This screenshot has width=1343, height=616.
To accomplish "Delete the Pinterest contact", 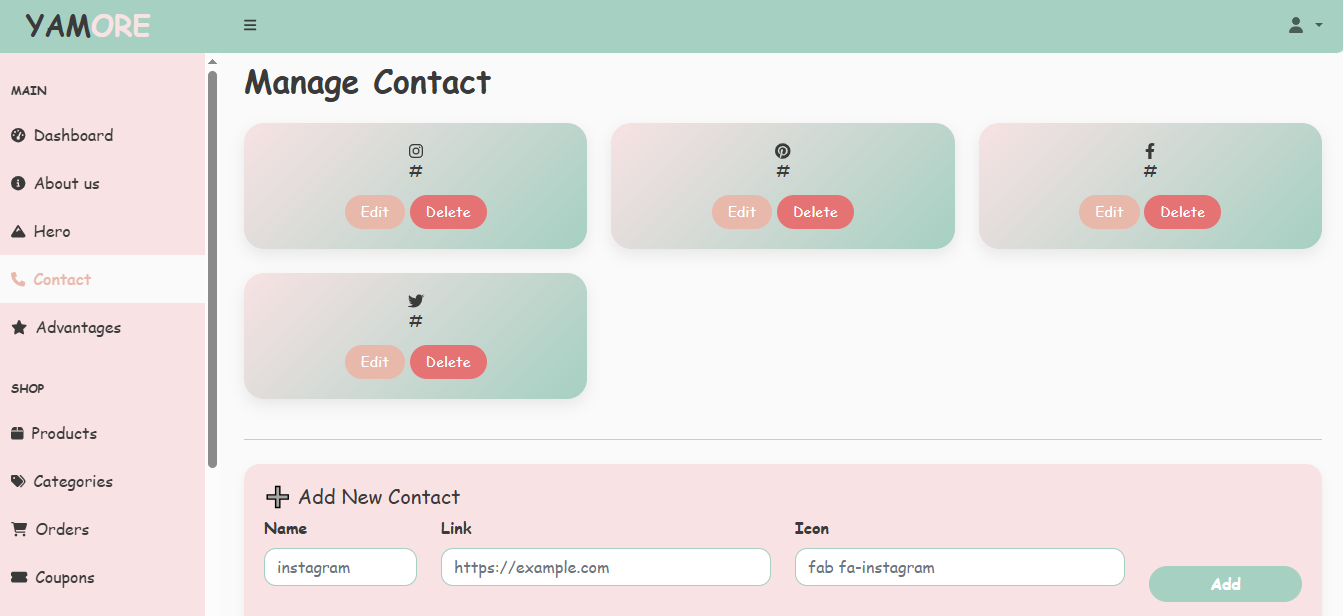I will pyautogui.click(x=815, y=212).
